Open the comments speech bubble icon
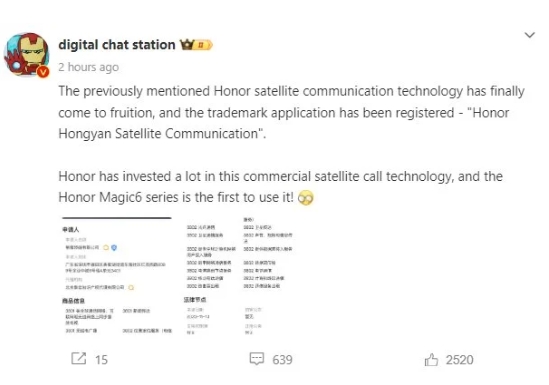The width and height of the screenshot is (549, 385). pos(257,359)
